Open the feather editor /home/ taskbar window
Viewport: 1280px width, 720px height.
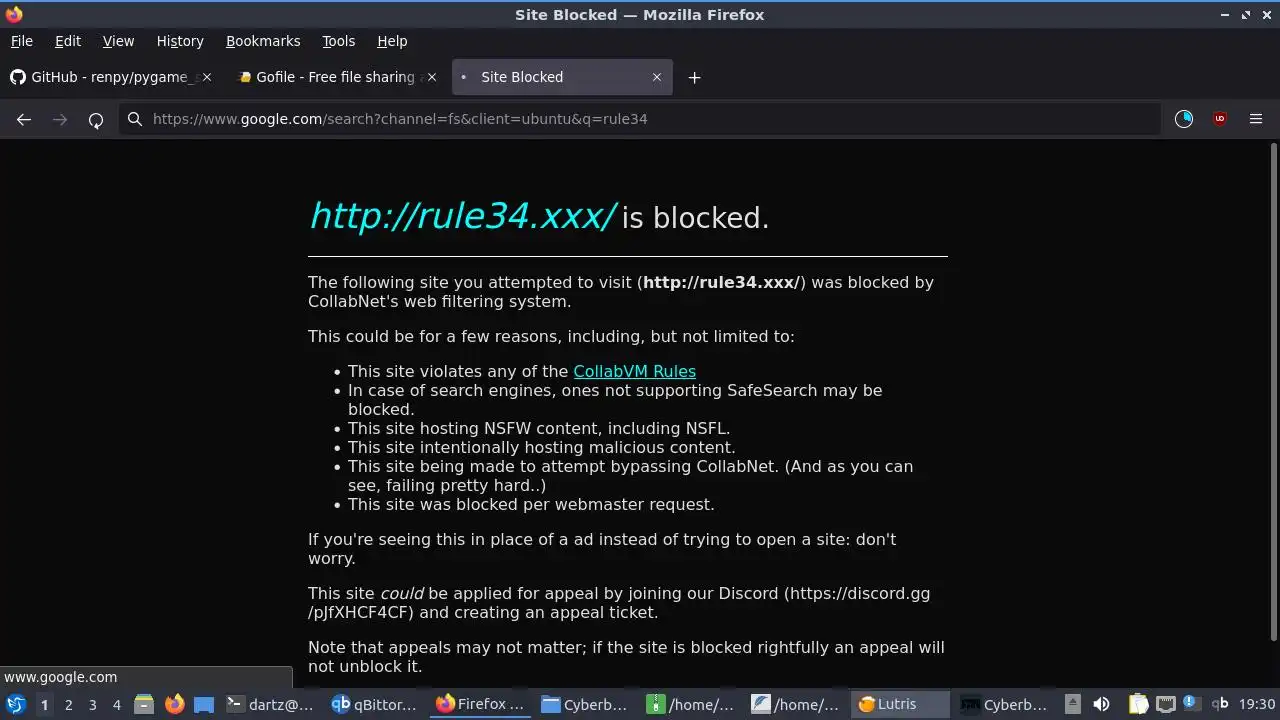click(796, 704)
